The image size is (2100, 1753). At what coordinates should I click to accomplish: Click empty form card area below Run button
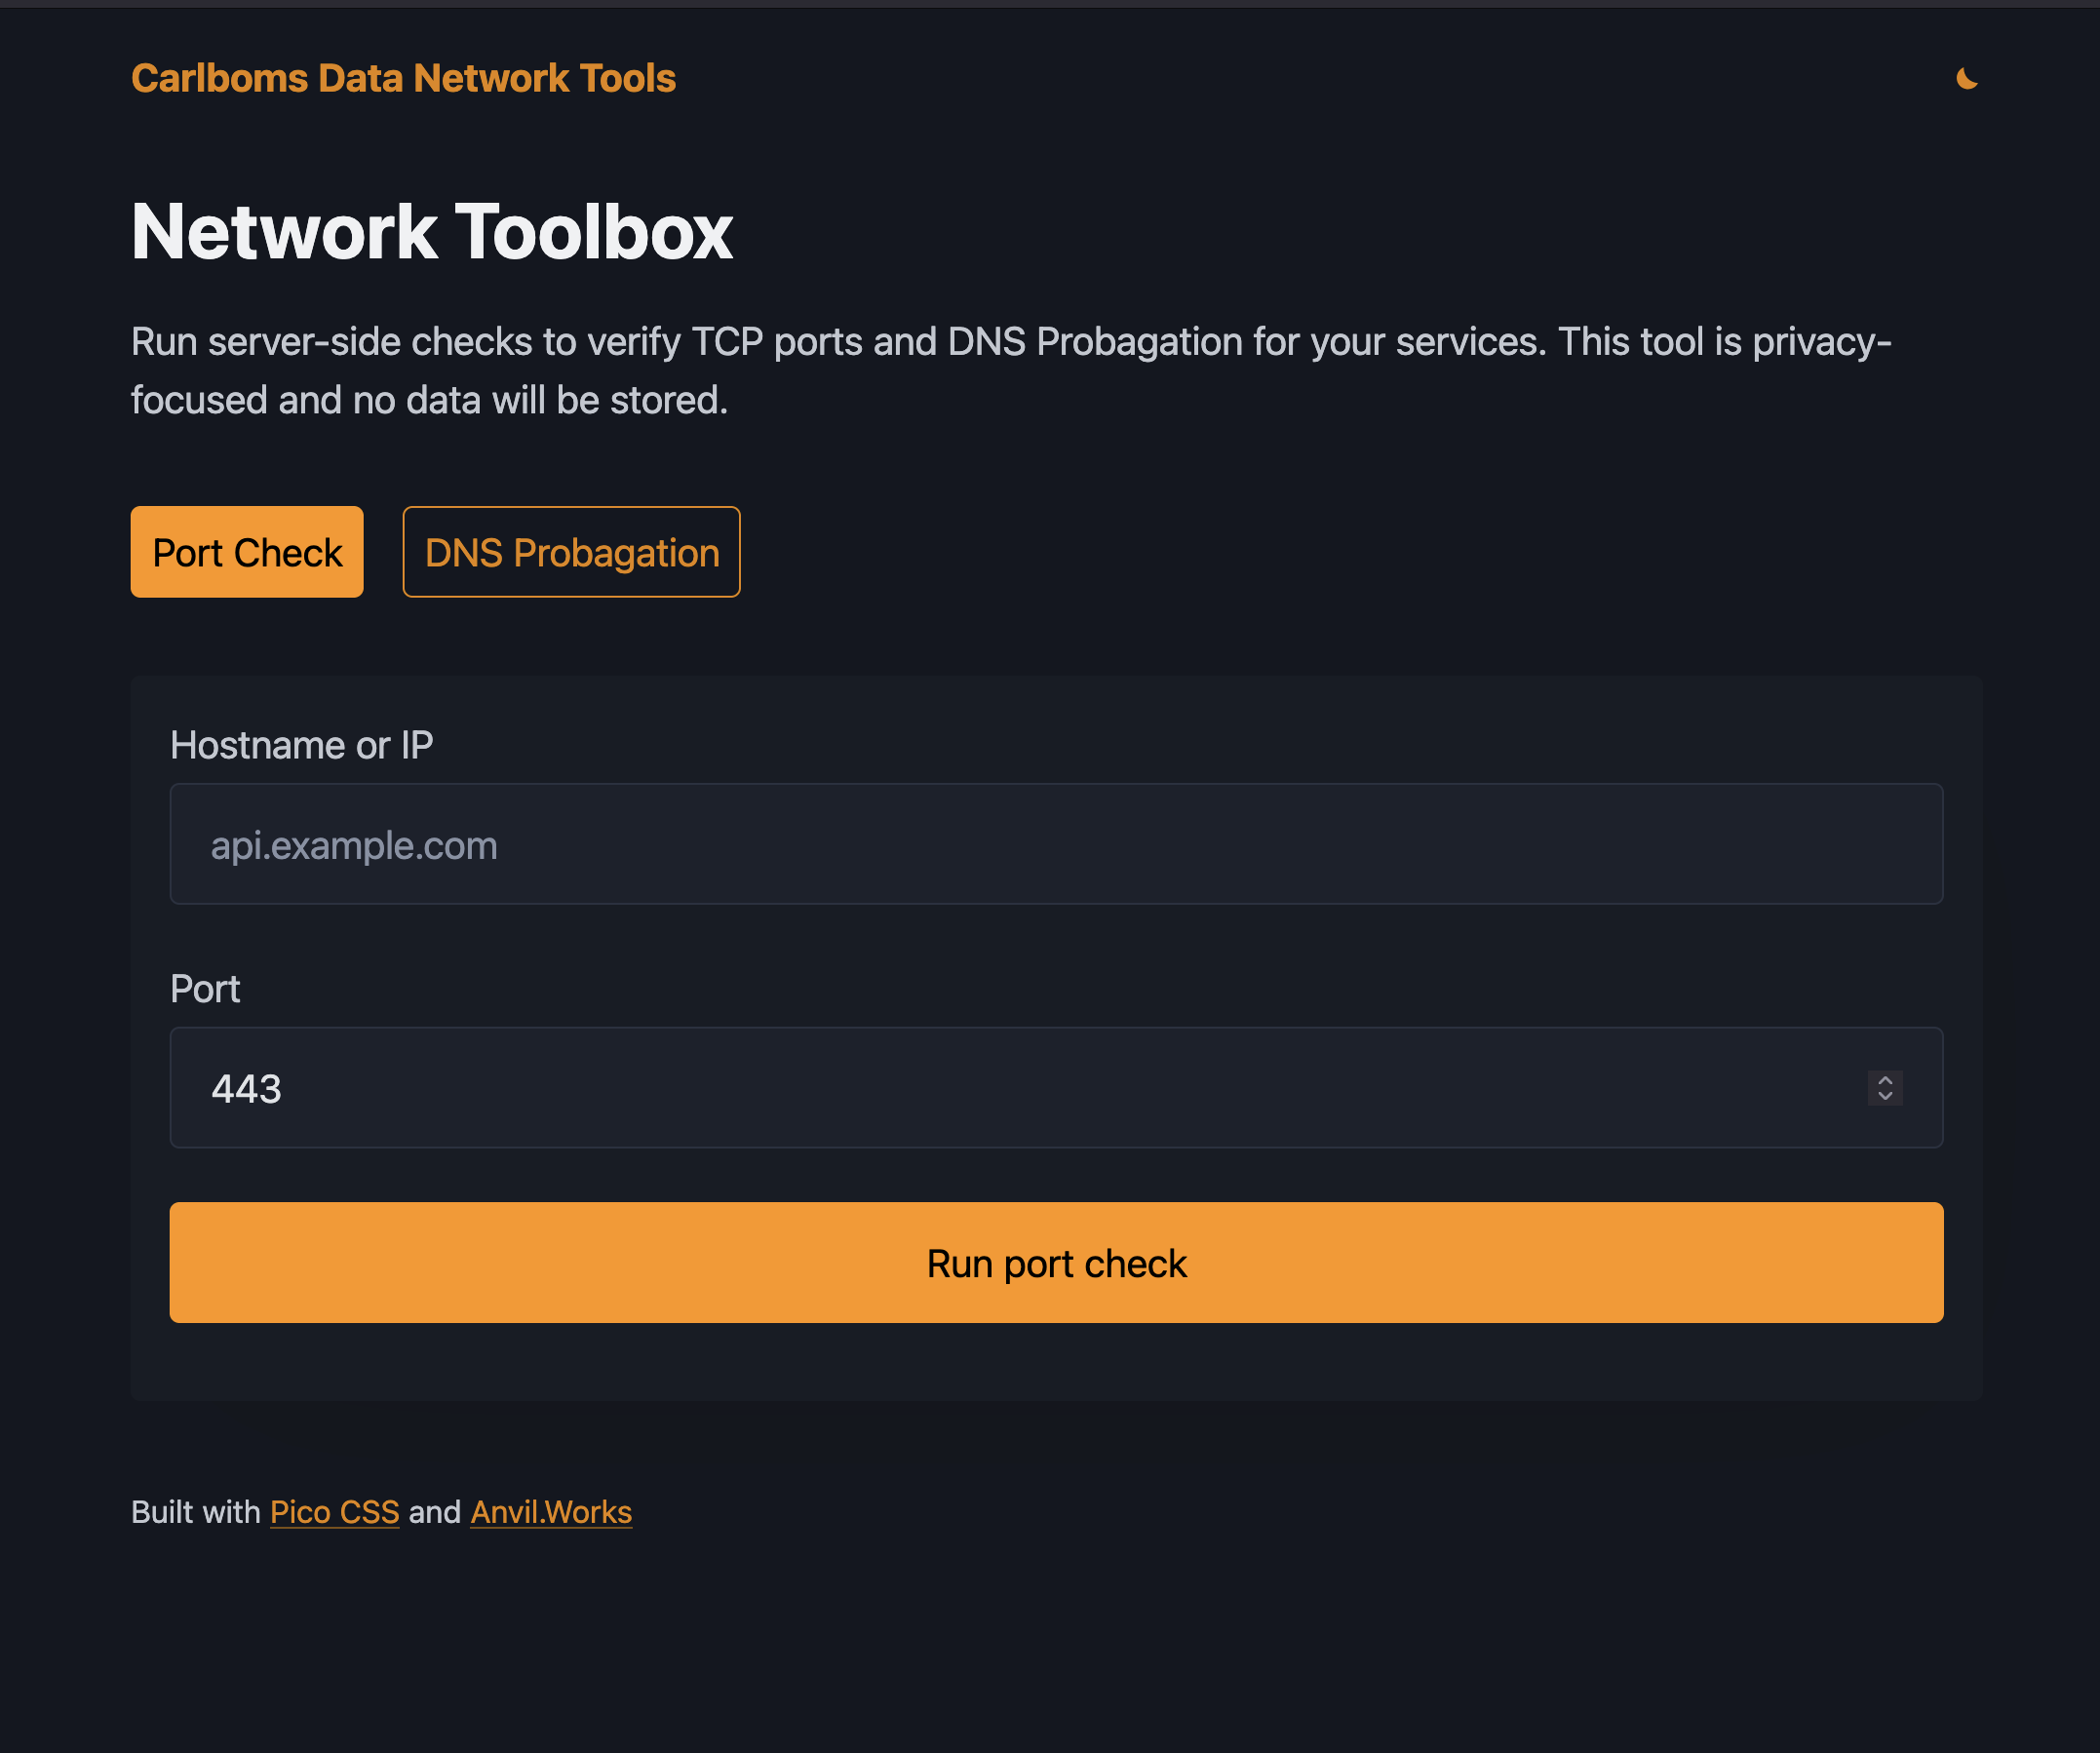[1056, 1362]
